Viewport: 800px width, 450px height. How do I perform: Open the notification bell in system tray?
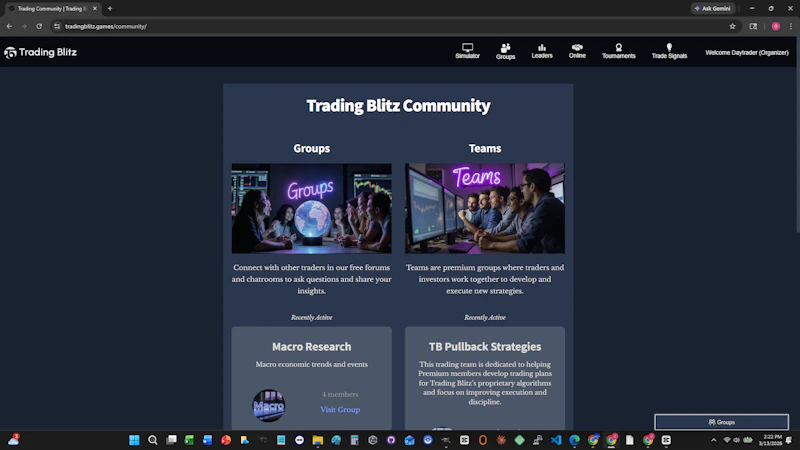(x=789, y=440)
